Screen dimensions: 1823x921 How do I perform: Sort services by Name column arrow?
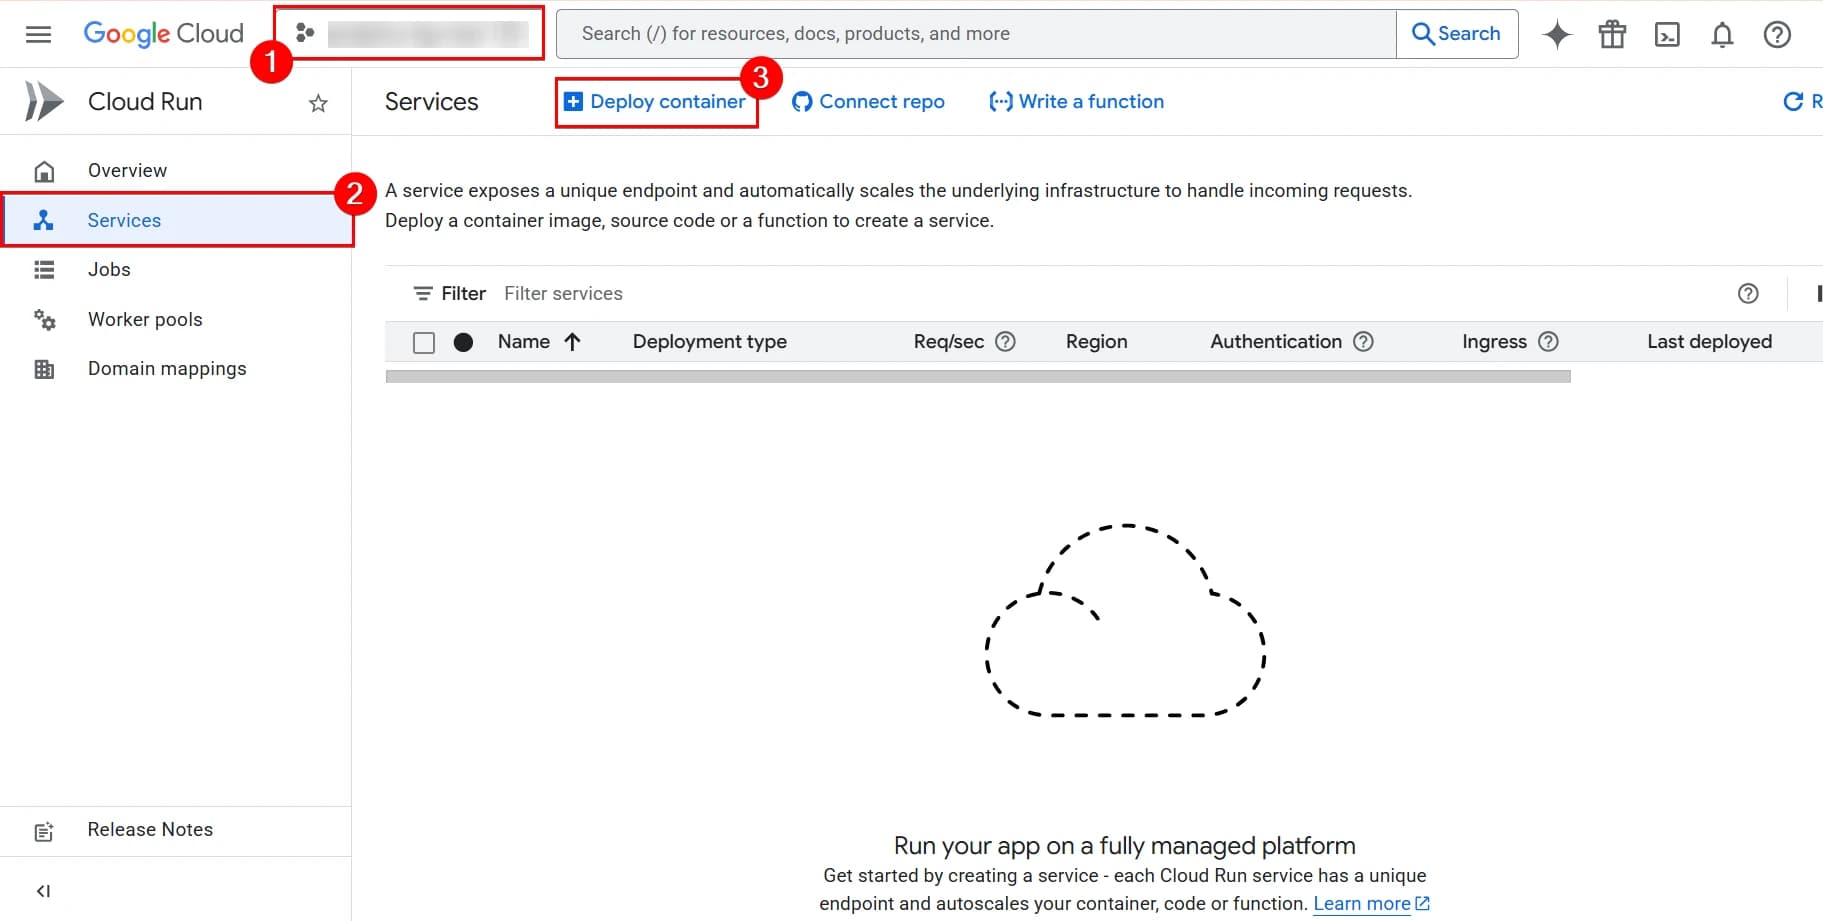pos(572,342)
